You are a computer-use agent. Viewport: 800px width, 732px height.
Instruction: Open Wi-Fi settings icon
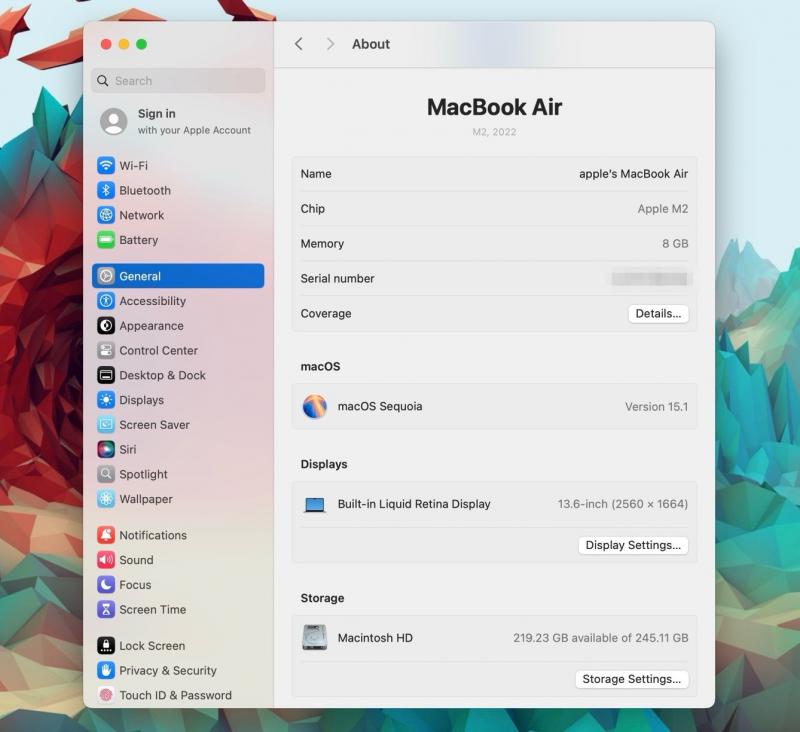(106, 165)
